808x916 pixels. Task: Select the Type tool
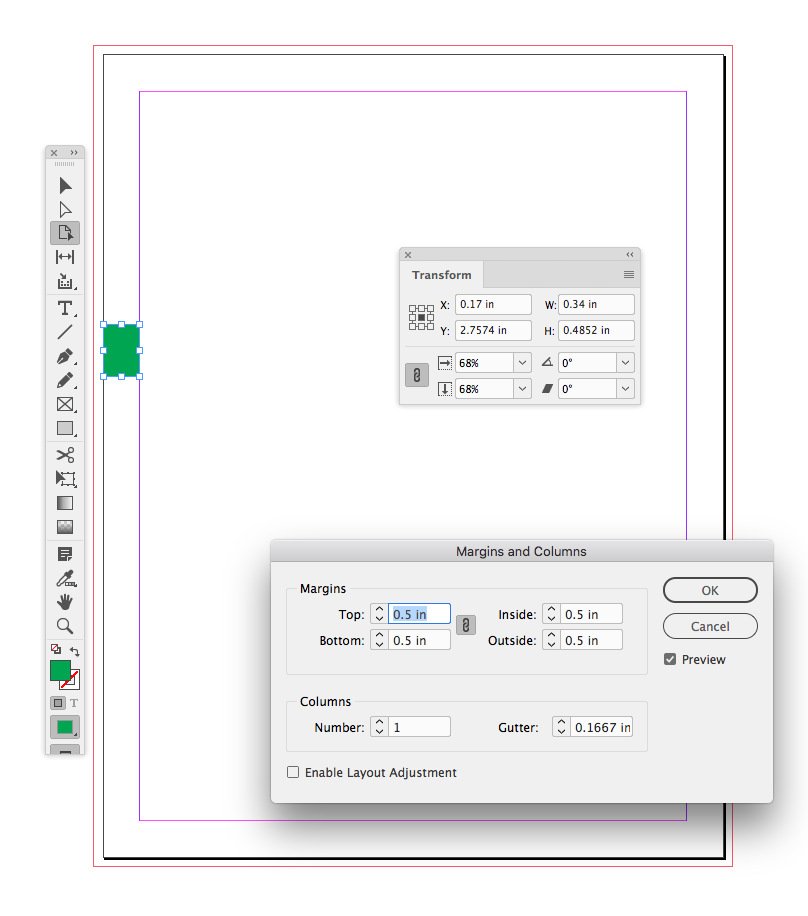click(65, 308)
